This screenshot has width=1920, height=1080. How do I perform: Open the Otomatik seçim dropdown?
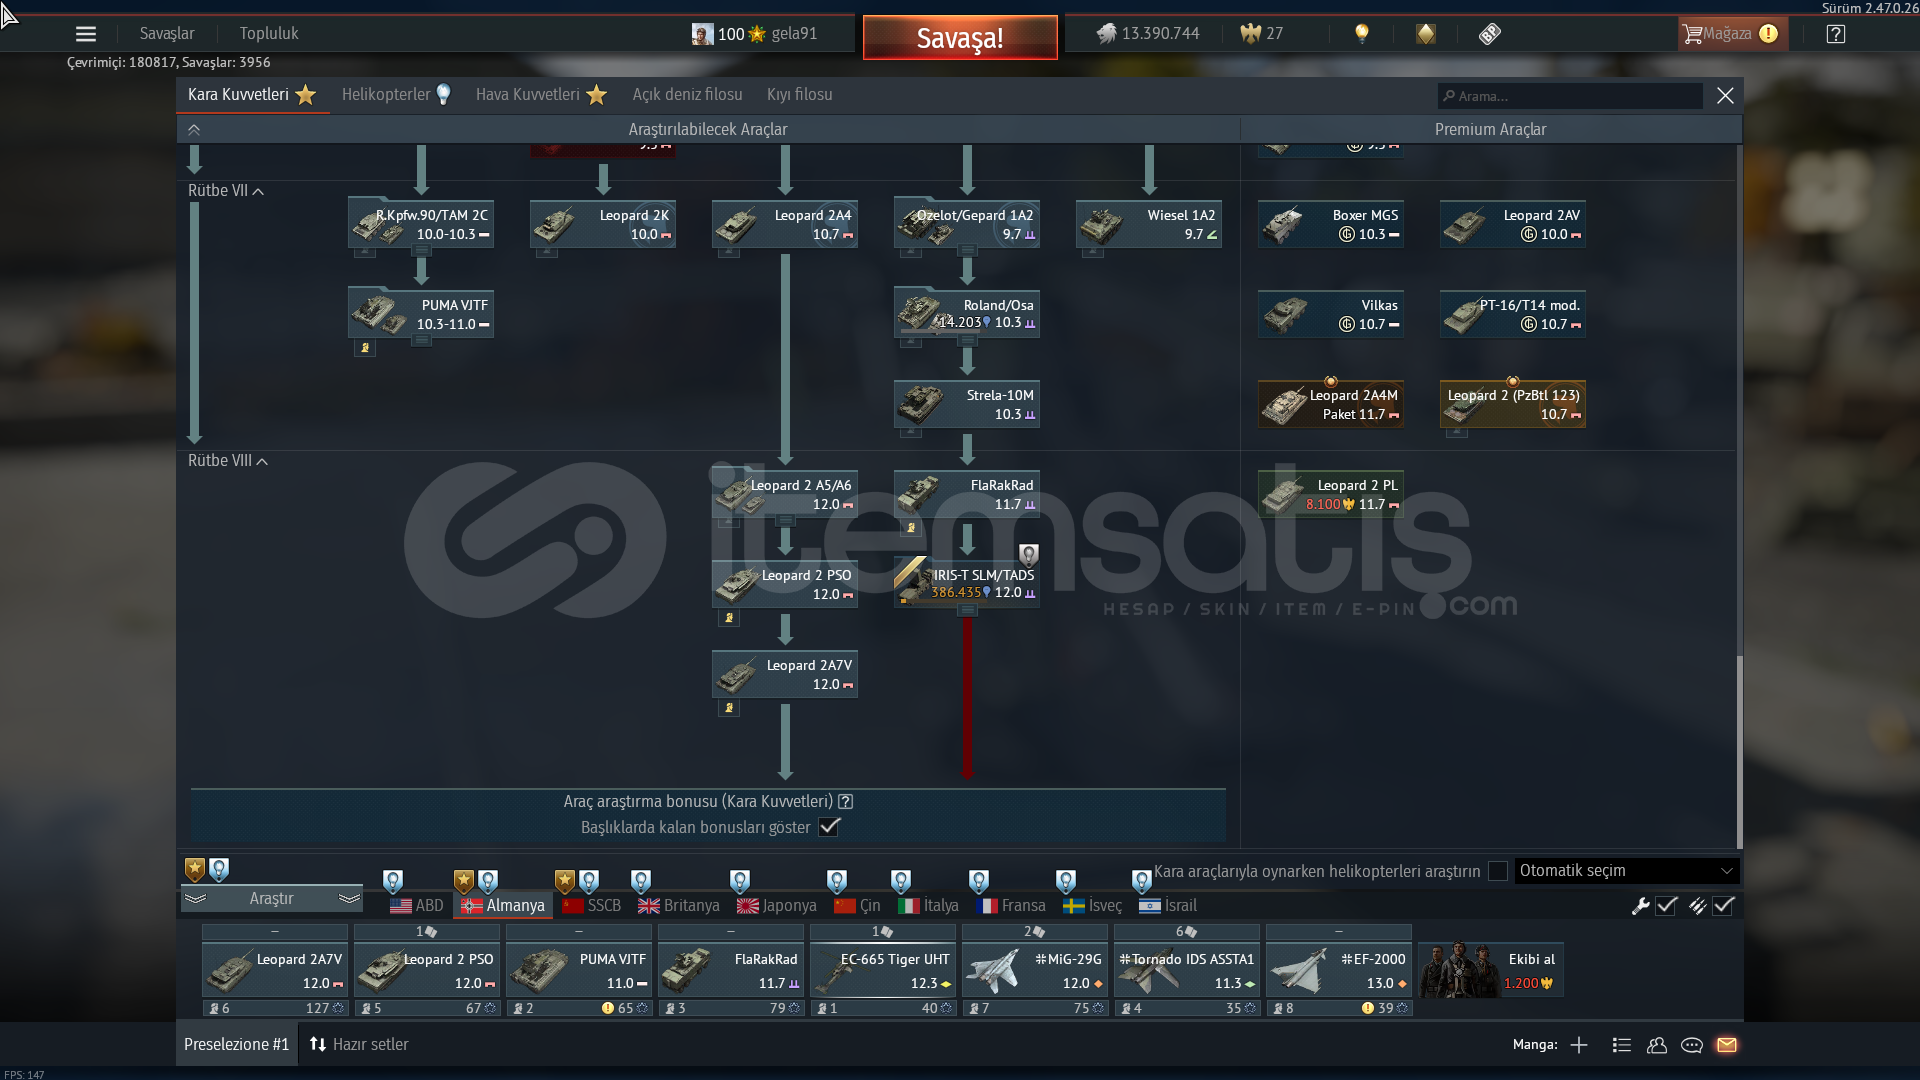point(1627,871)
